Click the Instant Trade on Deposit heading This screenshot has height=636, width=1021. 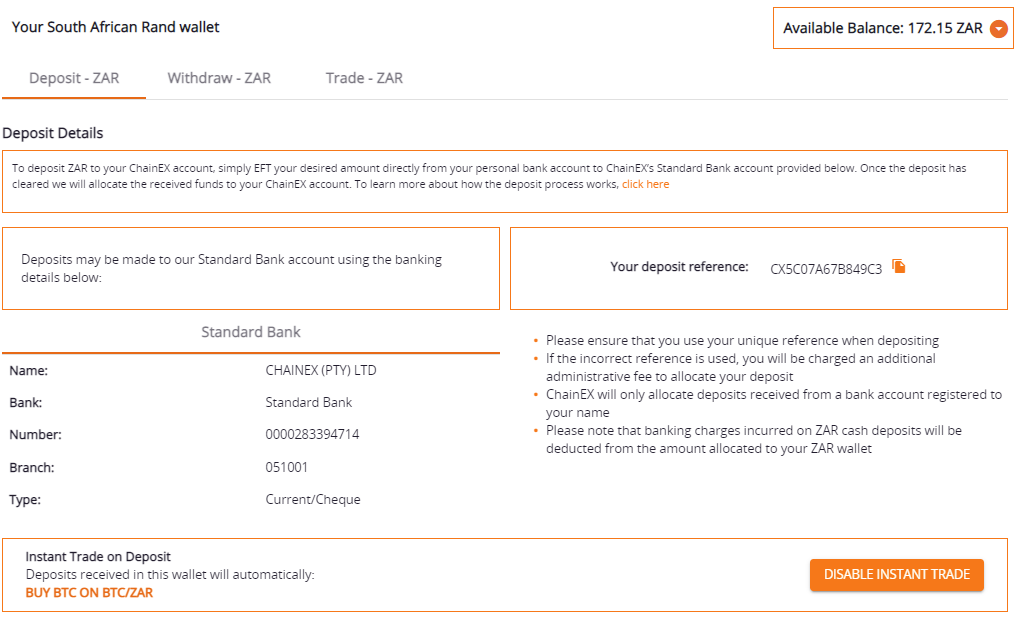click(98, 557)
